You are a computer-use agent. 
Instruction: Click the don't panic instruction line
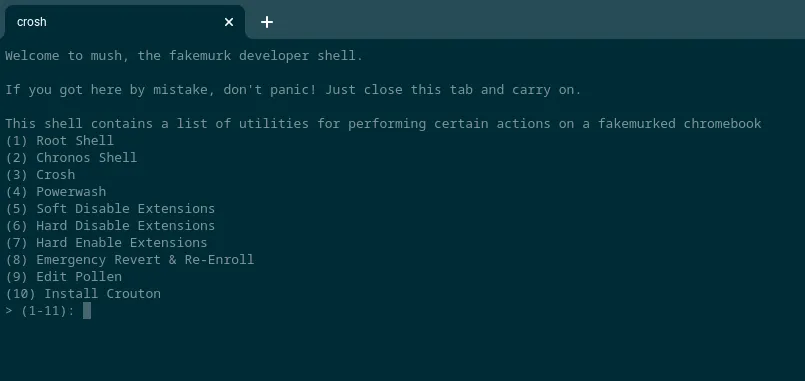(x=293, y=90)
